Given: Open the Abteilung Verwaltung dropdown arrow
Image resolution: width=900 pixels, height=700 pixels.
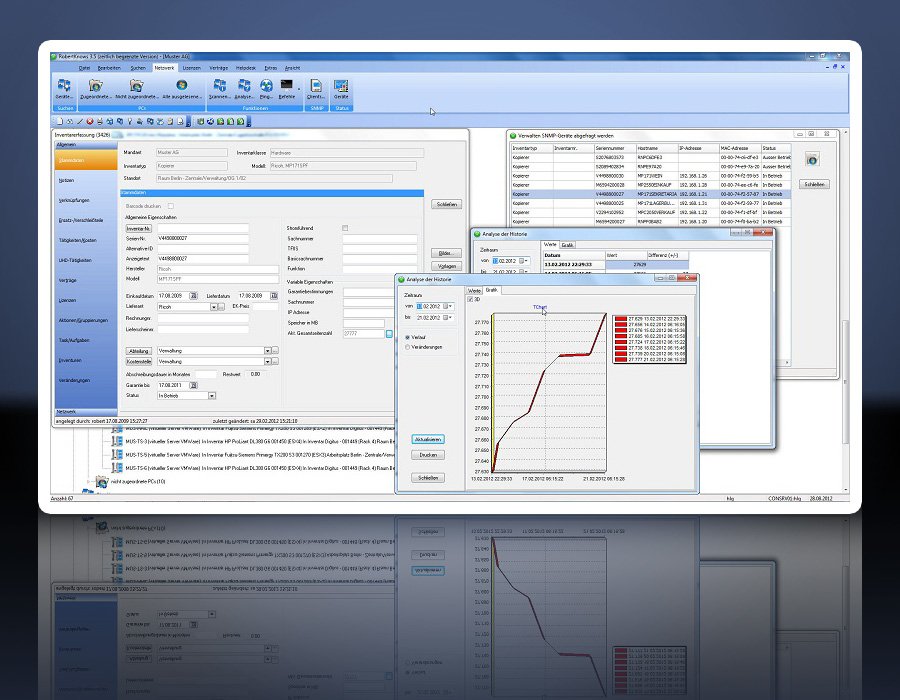Looking at the screenshot, I should pos(267,351).
